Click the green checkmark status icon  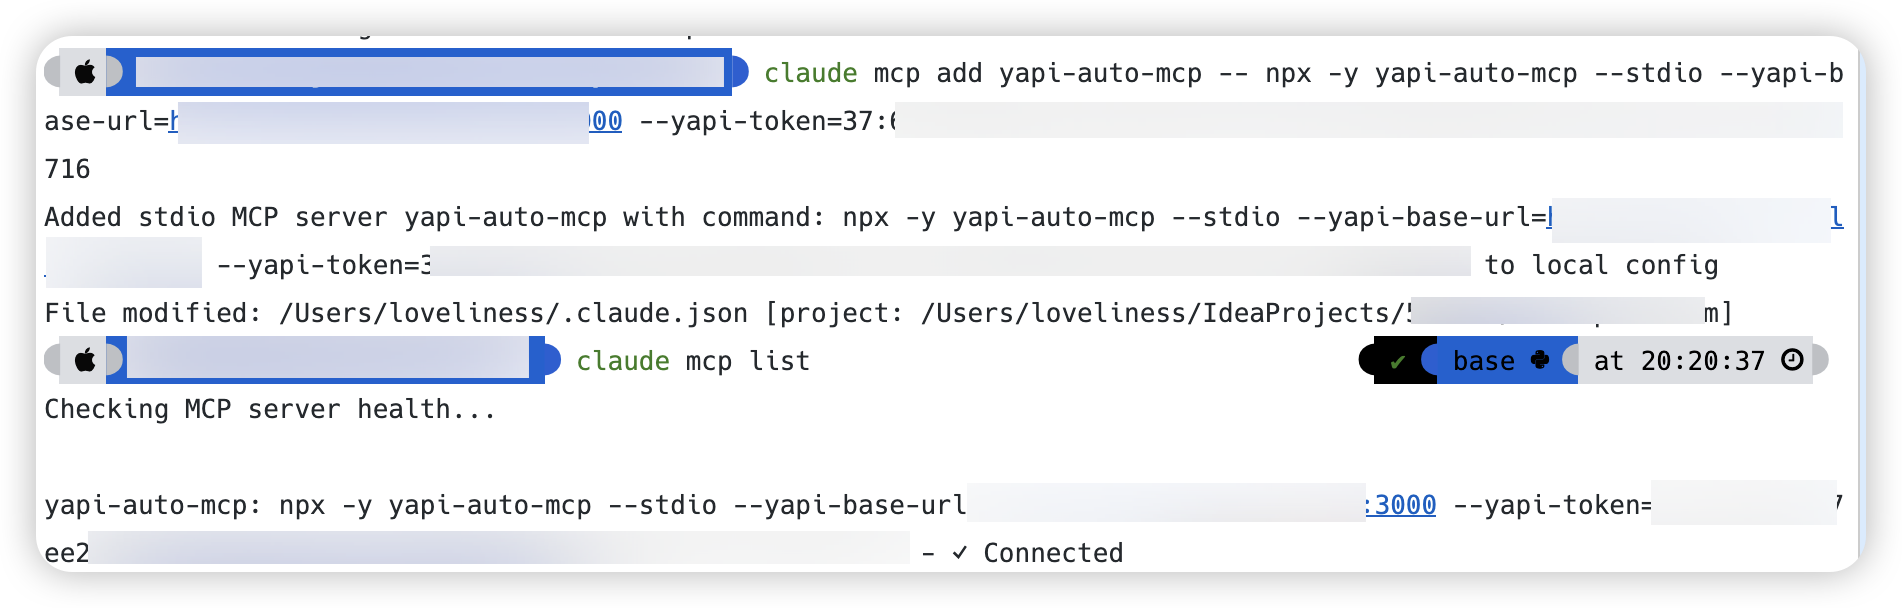click(1398, 361)
